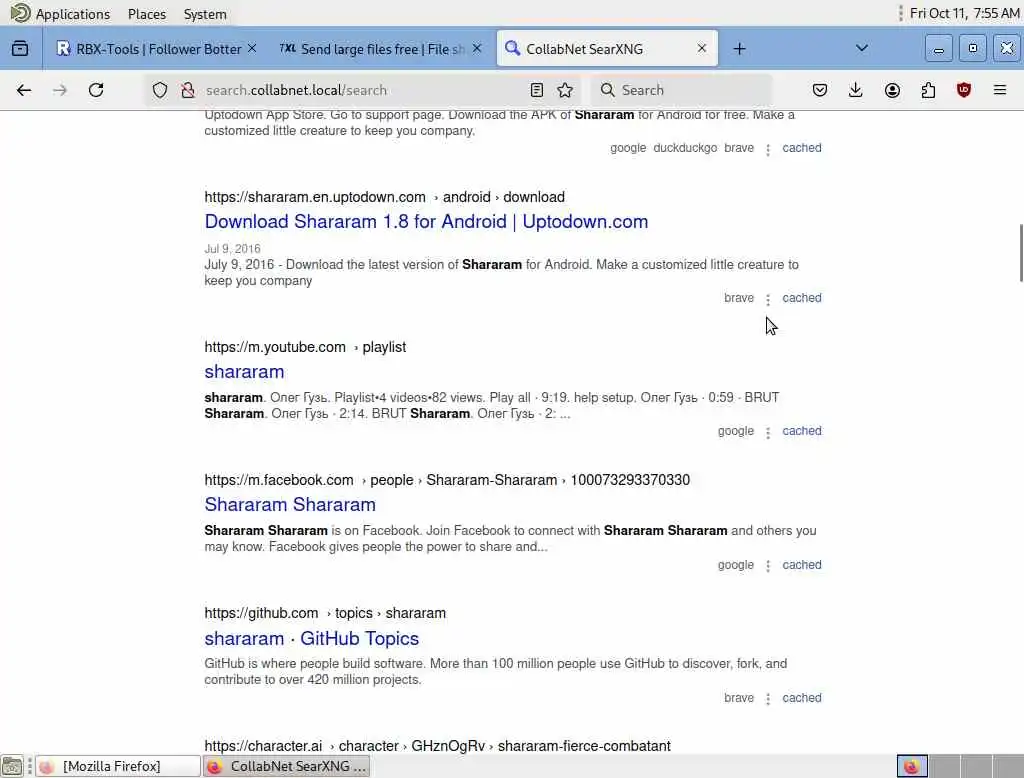Click the github.com URL text
The height and width of the screenshot is (778, 1024).
261,613
